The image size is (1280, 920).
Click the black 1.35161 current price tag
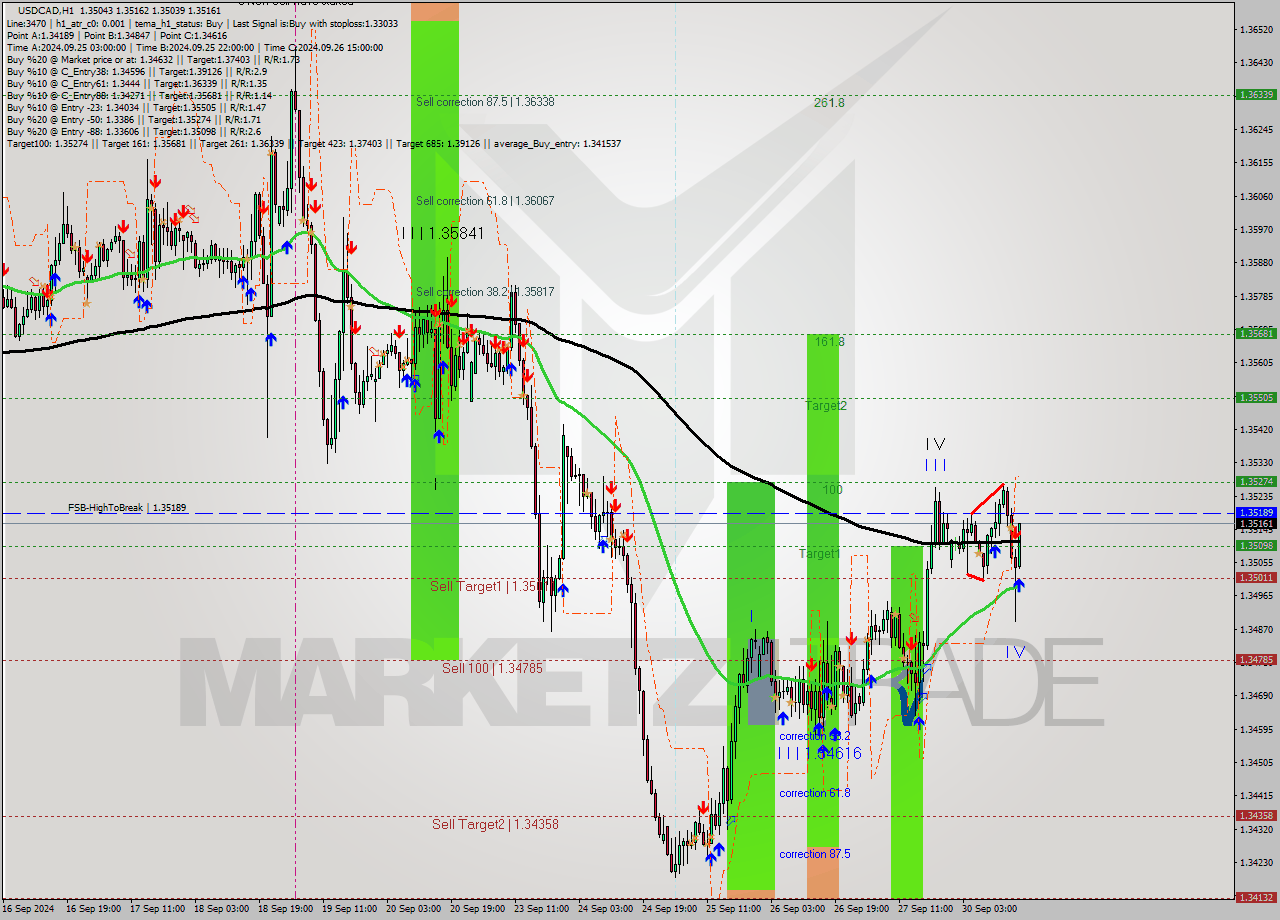pos(1256,523)
